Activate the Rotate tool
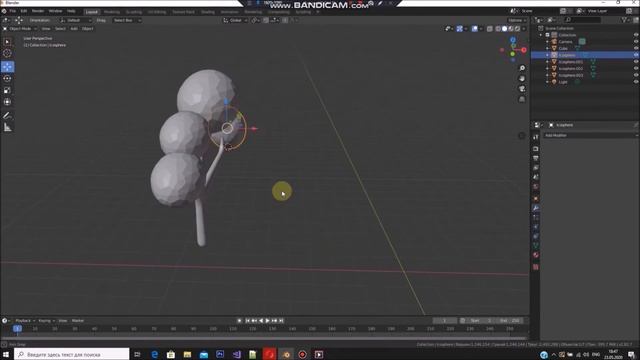 pyautogui.click(x=7, y=78)
